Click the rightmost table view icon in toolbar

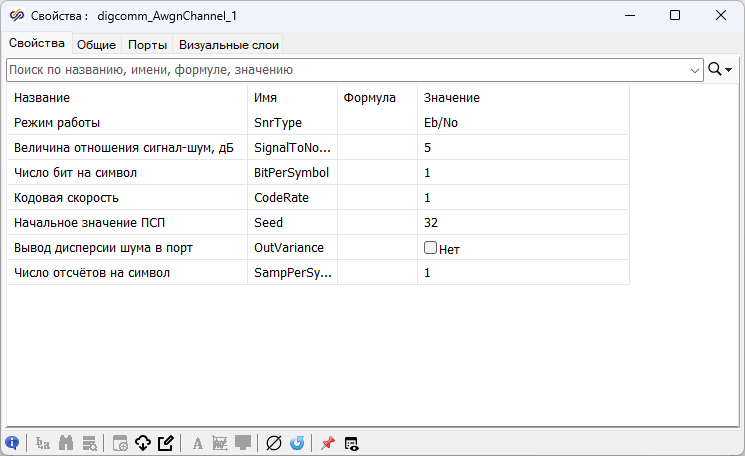pyautogui.click(x=352, y=443)
